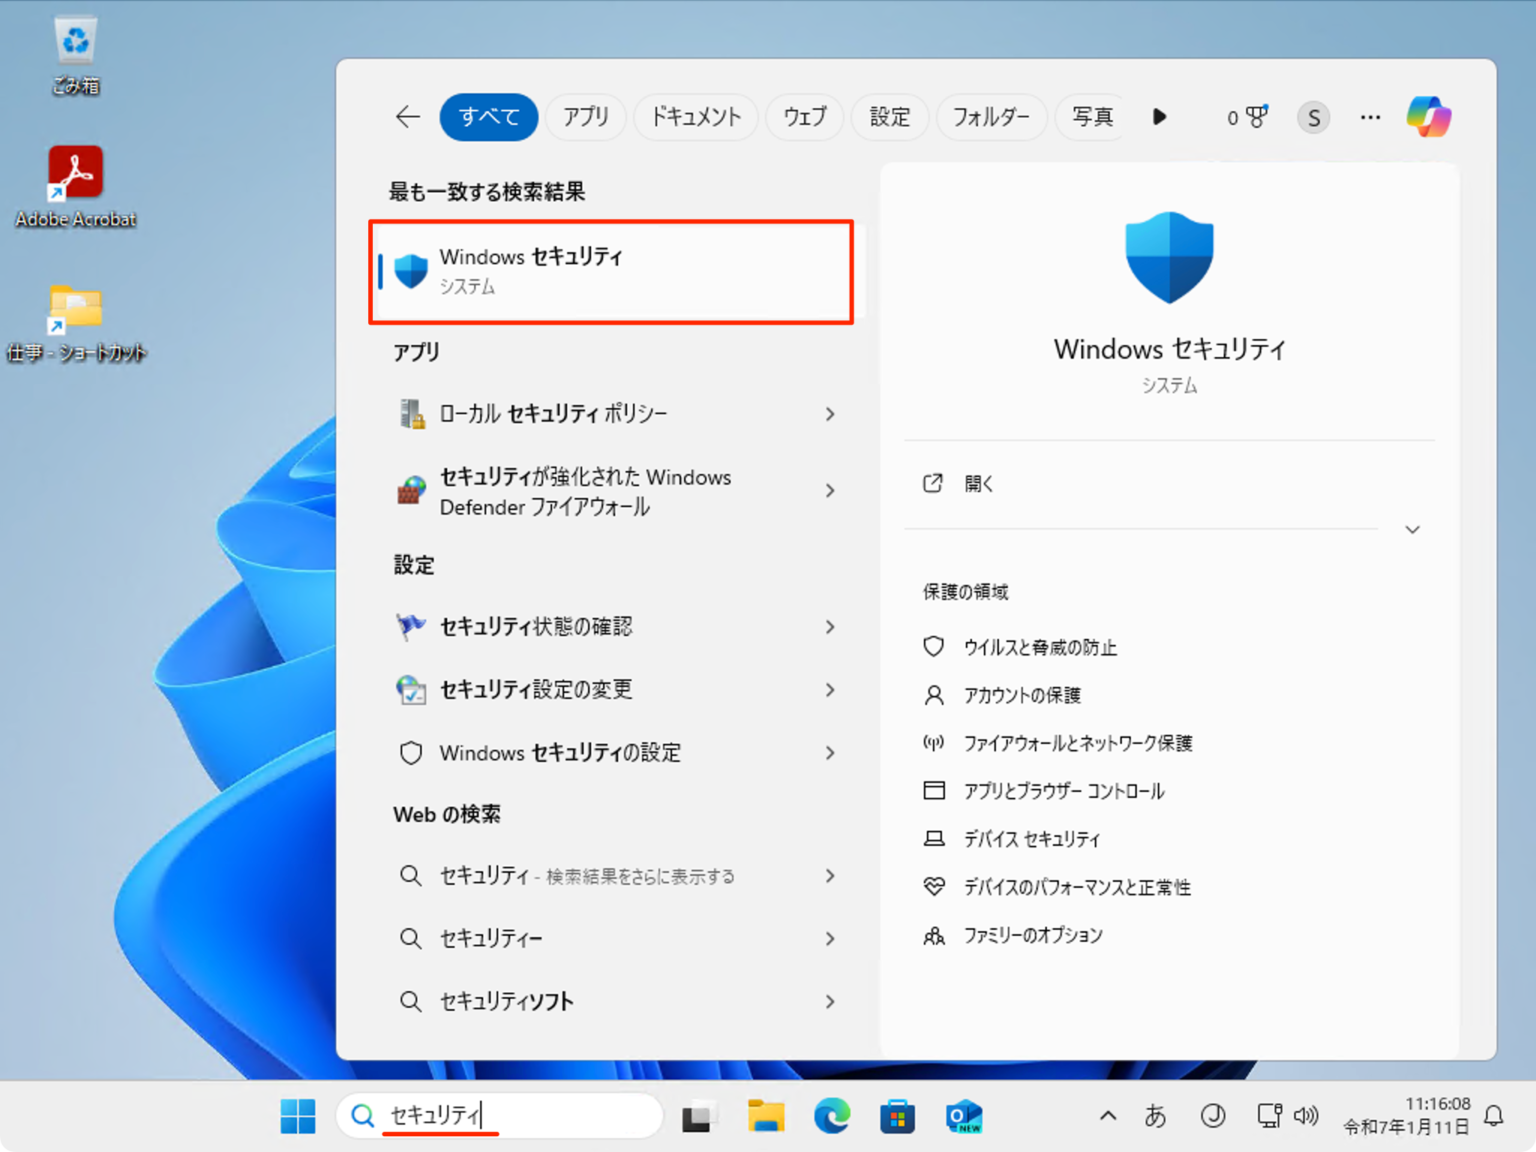Switch to the アプリ filter tab
Image resolution: width=1536 pixels, height=1152 pixels.
[585, 117]
